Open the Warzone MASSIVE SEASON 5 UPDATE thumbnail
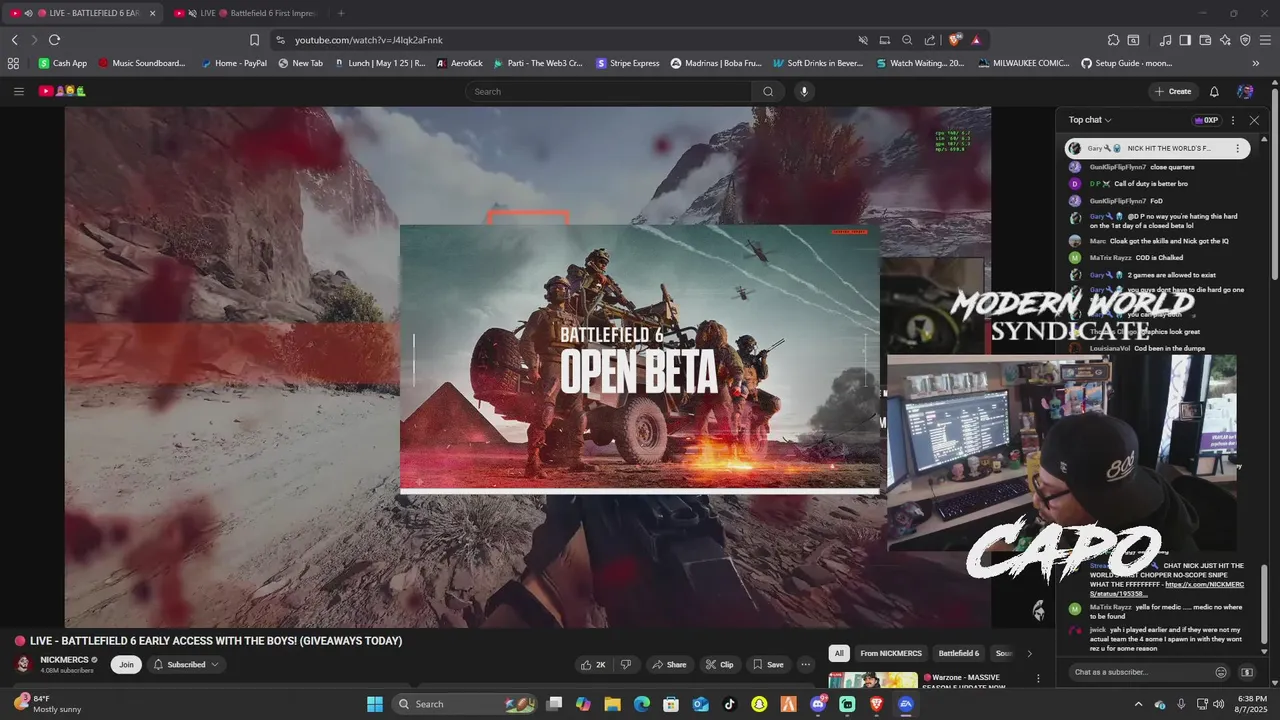This screenshot has height=720, width=1280. pyautogui.click(x=873, y=681)
